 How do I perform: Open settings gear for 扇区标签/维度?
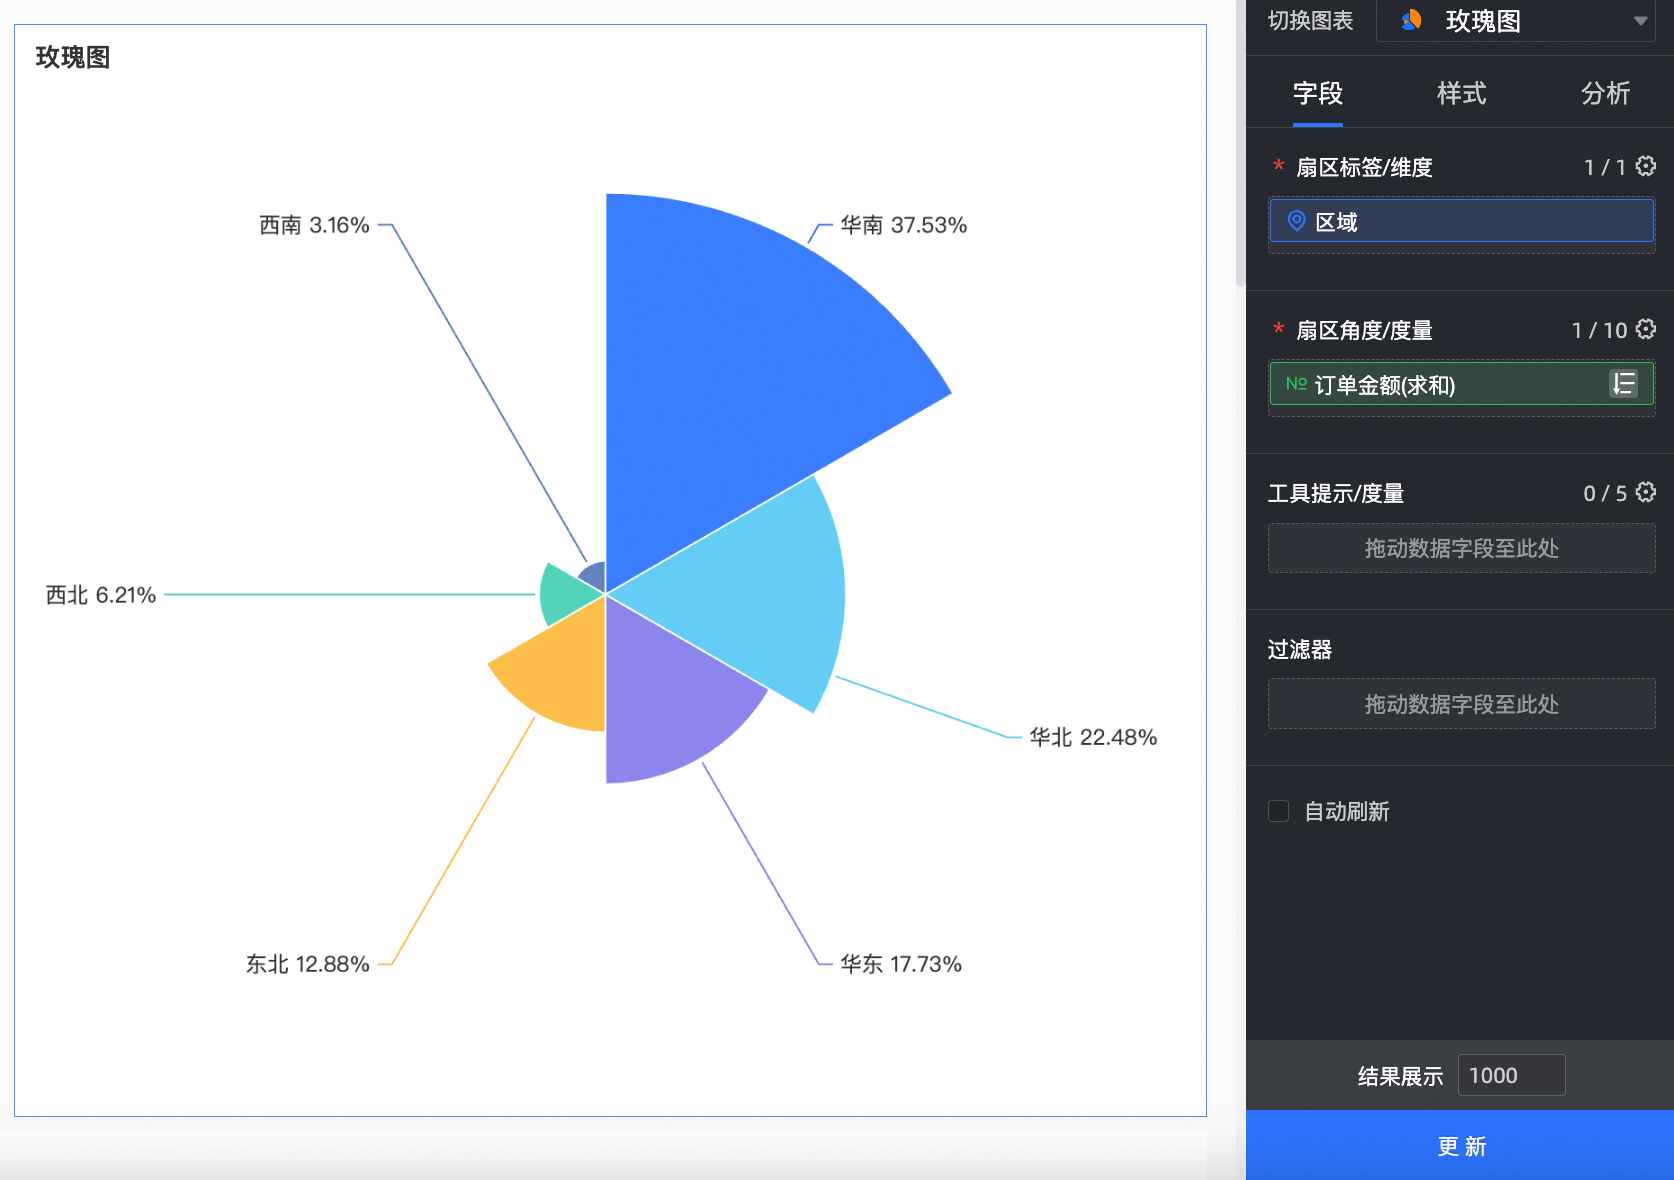pyautogui.click(x=1646, y=166)
